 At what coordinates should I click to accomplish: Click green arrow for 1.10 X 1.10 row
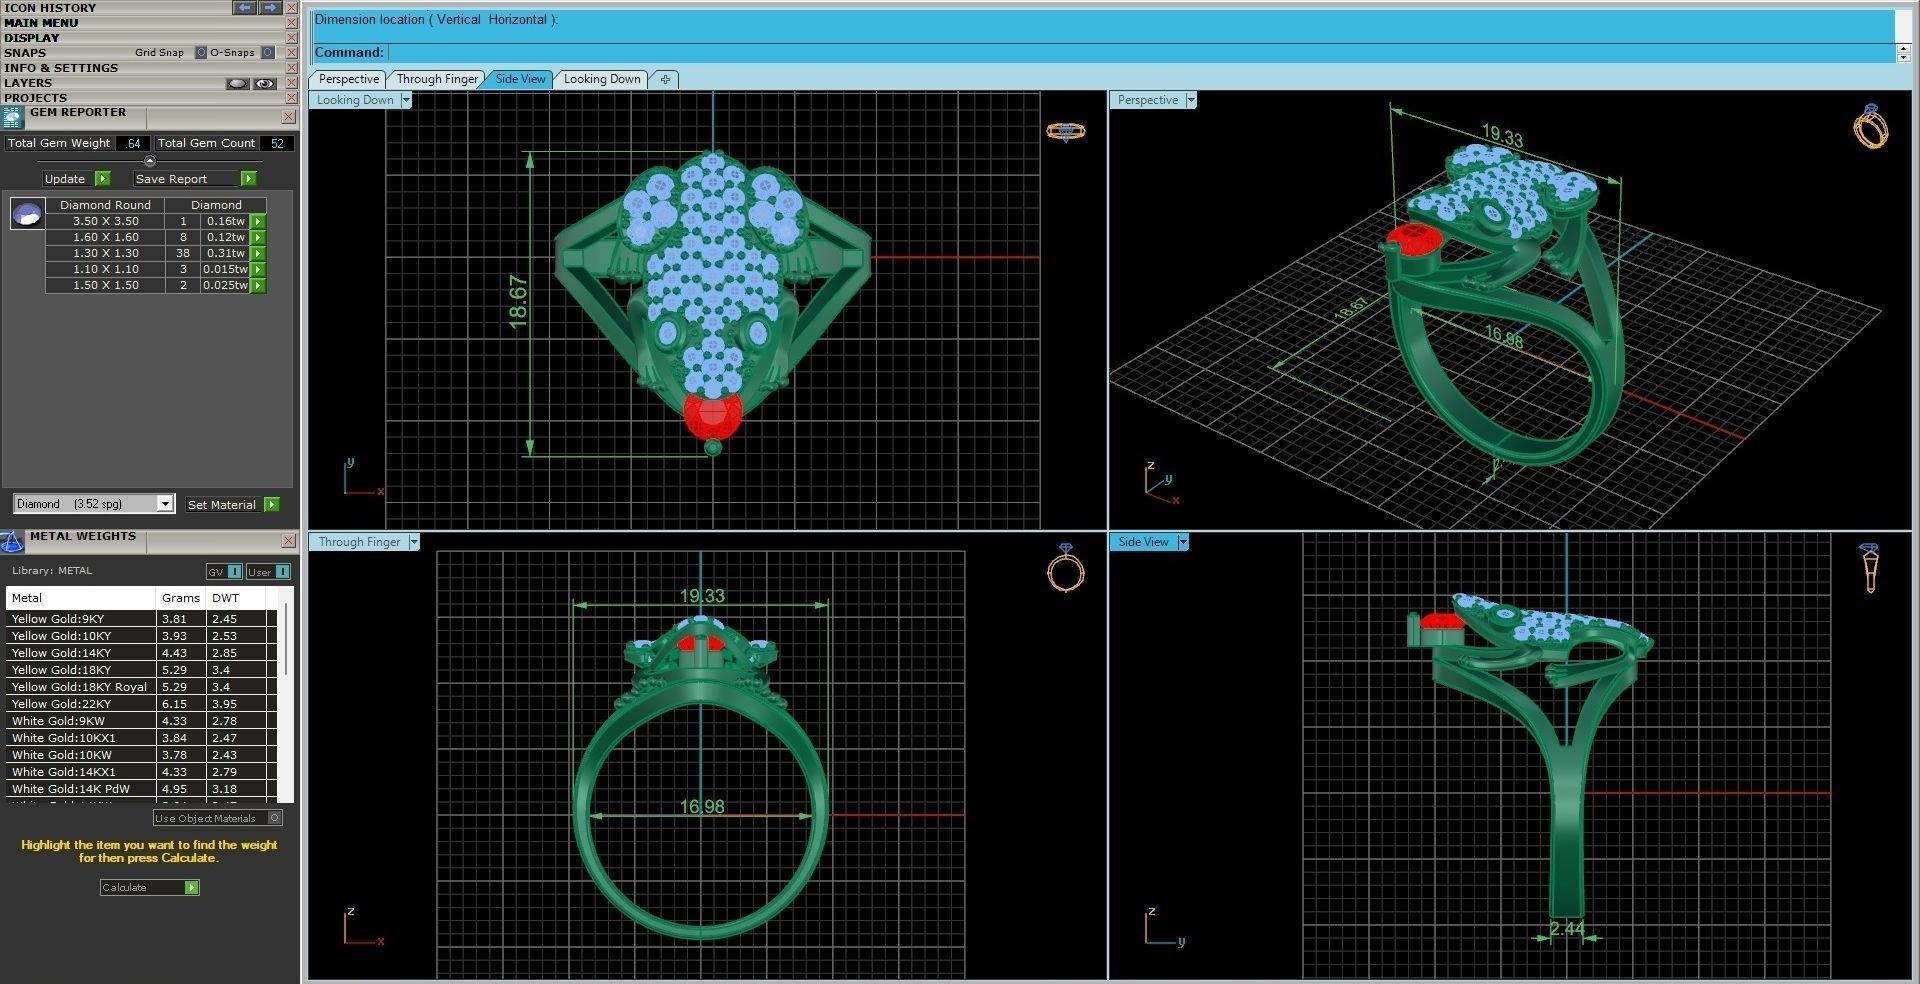click(258, 269)
